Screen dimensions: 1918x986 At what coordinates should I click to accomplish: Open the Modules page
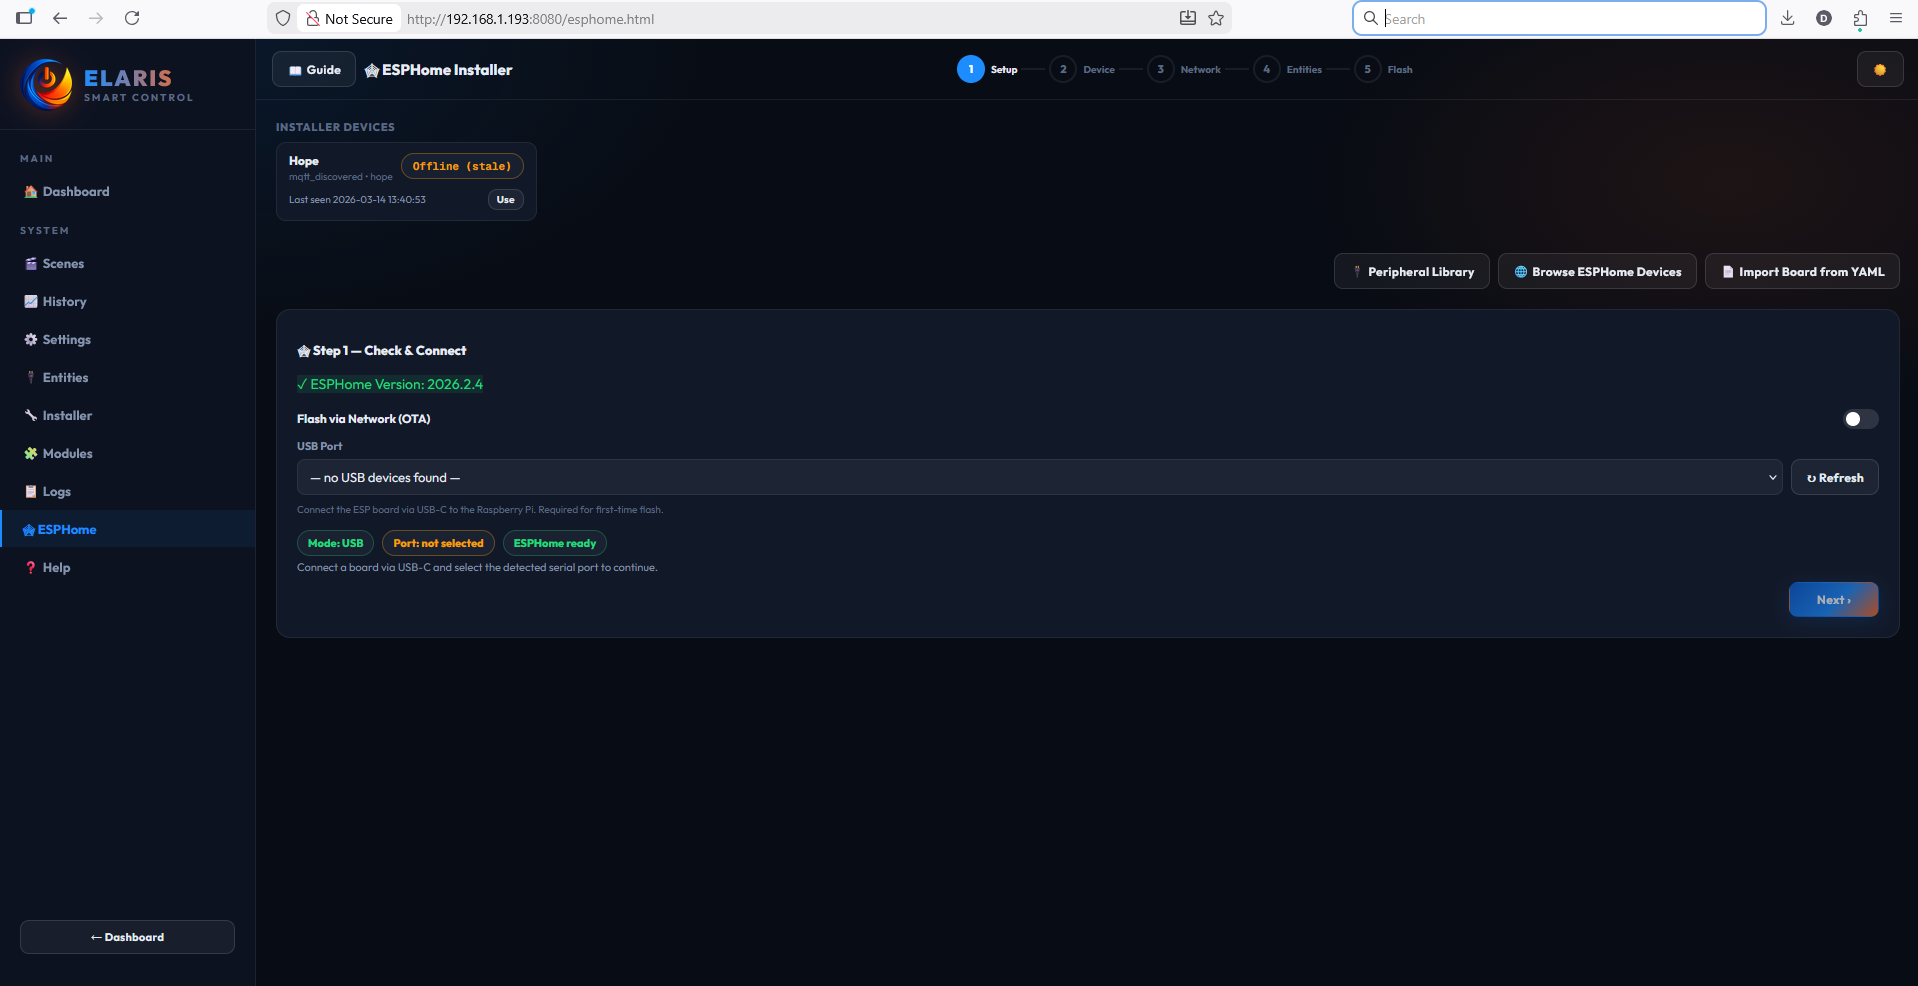click(66, 453)
